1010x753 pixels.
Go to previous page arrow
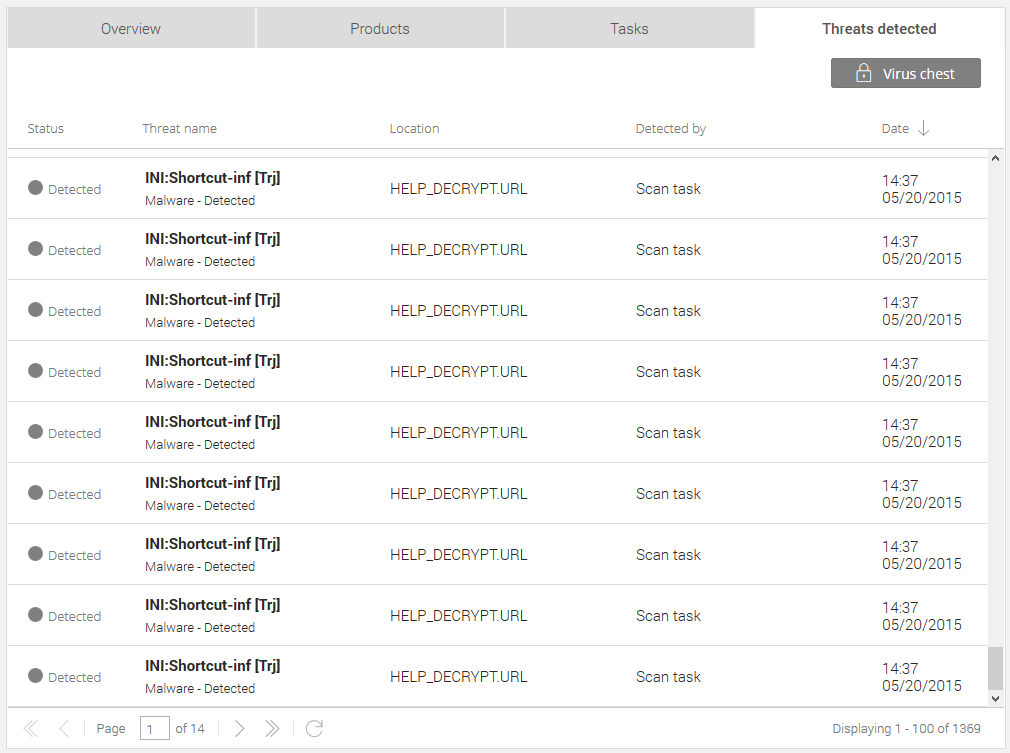pyautogui.click(x=64, y=729)
